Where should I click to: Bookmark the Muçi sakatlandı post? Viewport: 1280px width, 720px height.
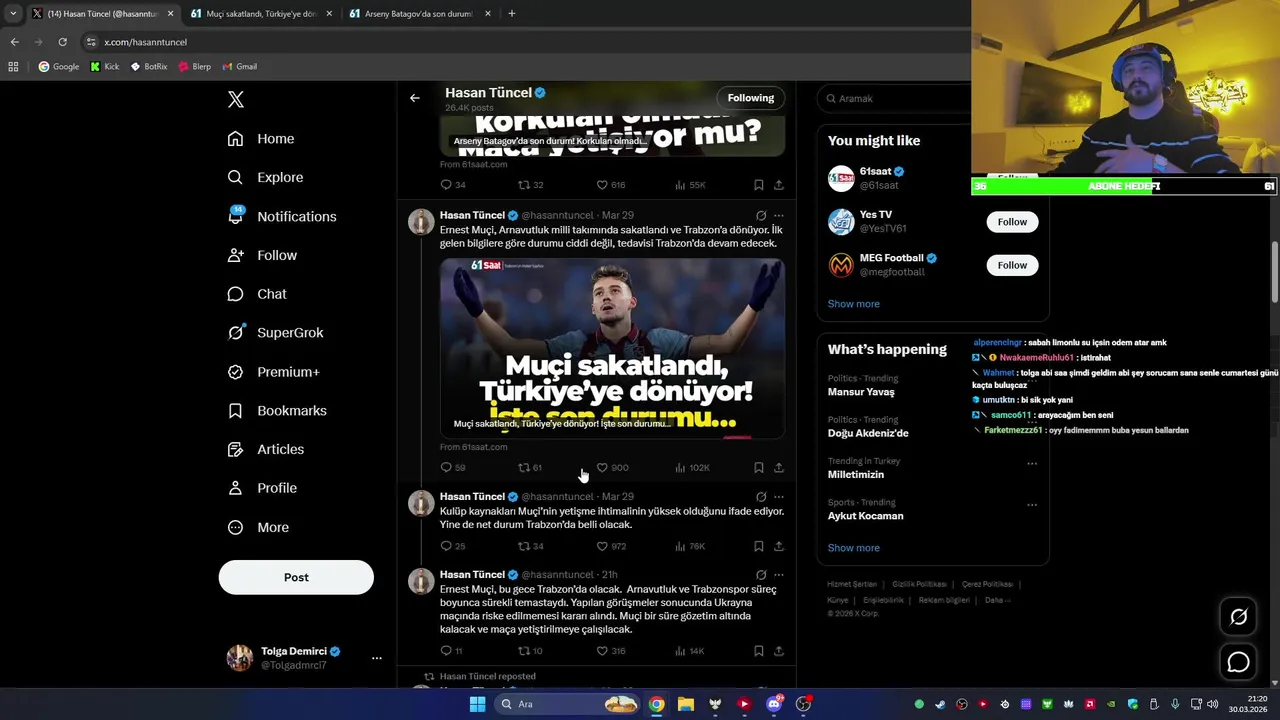(x=759, y=467)
